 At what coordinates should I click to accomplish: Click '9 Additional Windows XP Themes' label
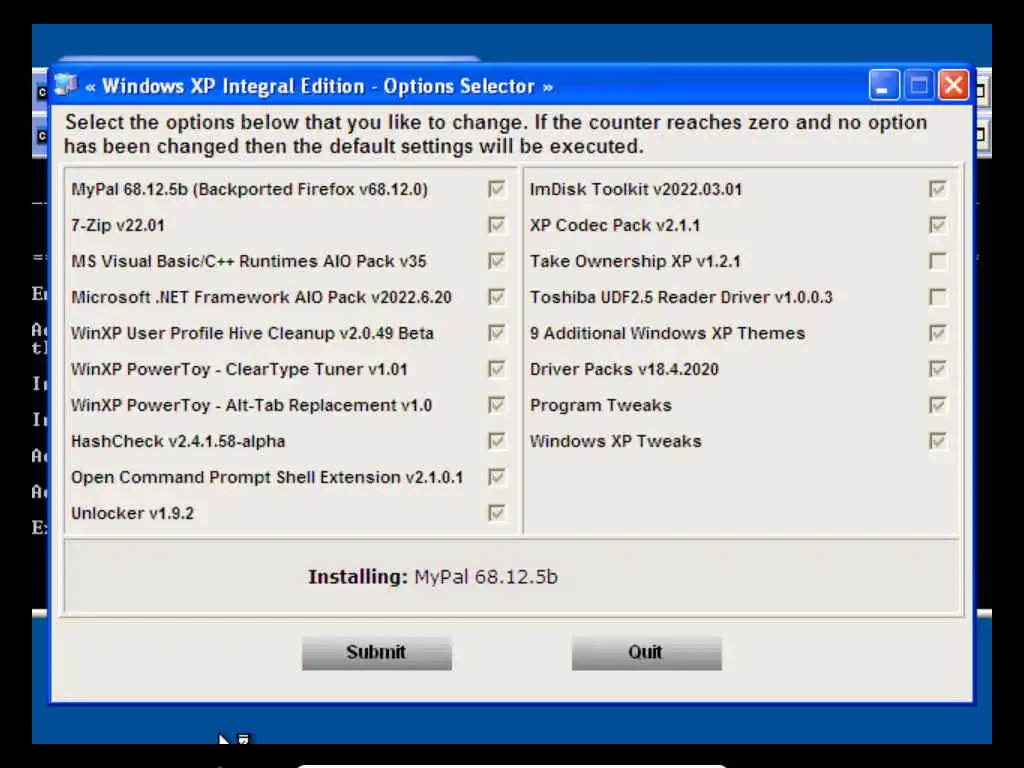pyautogui.click(x=667, y=333)
